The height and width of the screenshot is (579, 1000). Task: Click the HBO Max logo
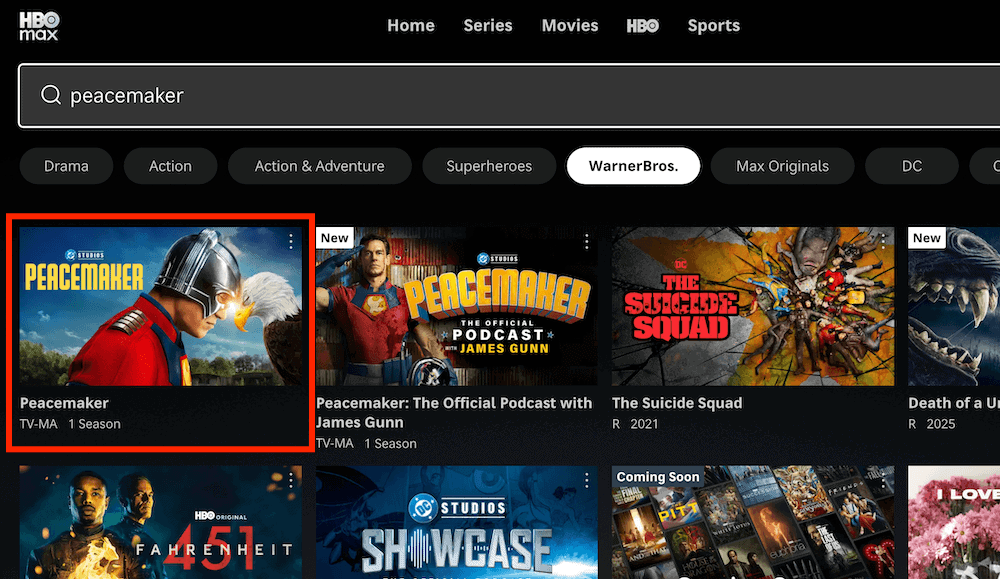click(x=39, y=26)
